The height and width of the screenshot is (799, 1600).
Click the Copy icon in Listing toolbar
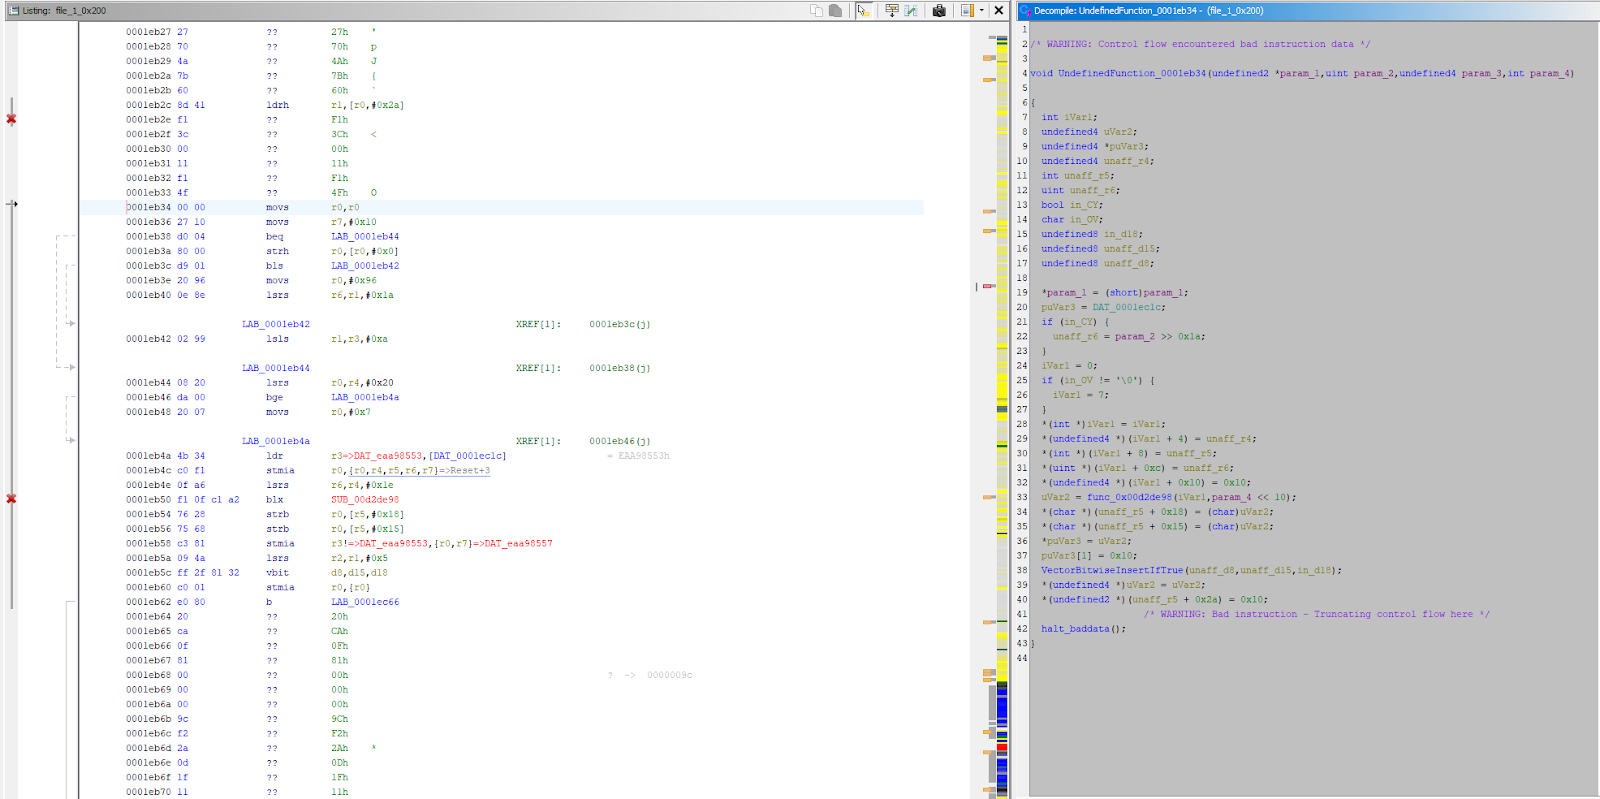[x=816, y=10]
